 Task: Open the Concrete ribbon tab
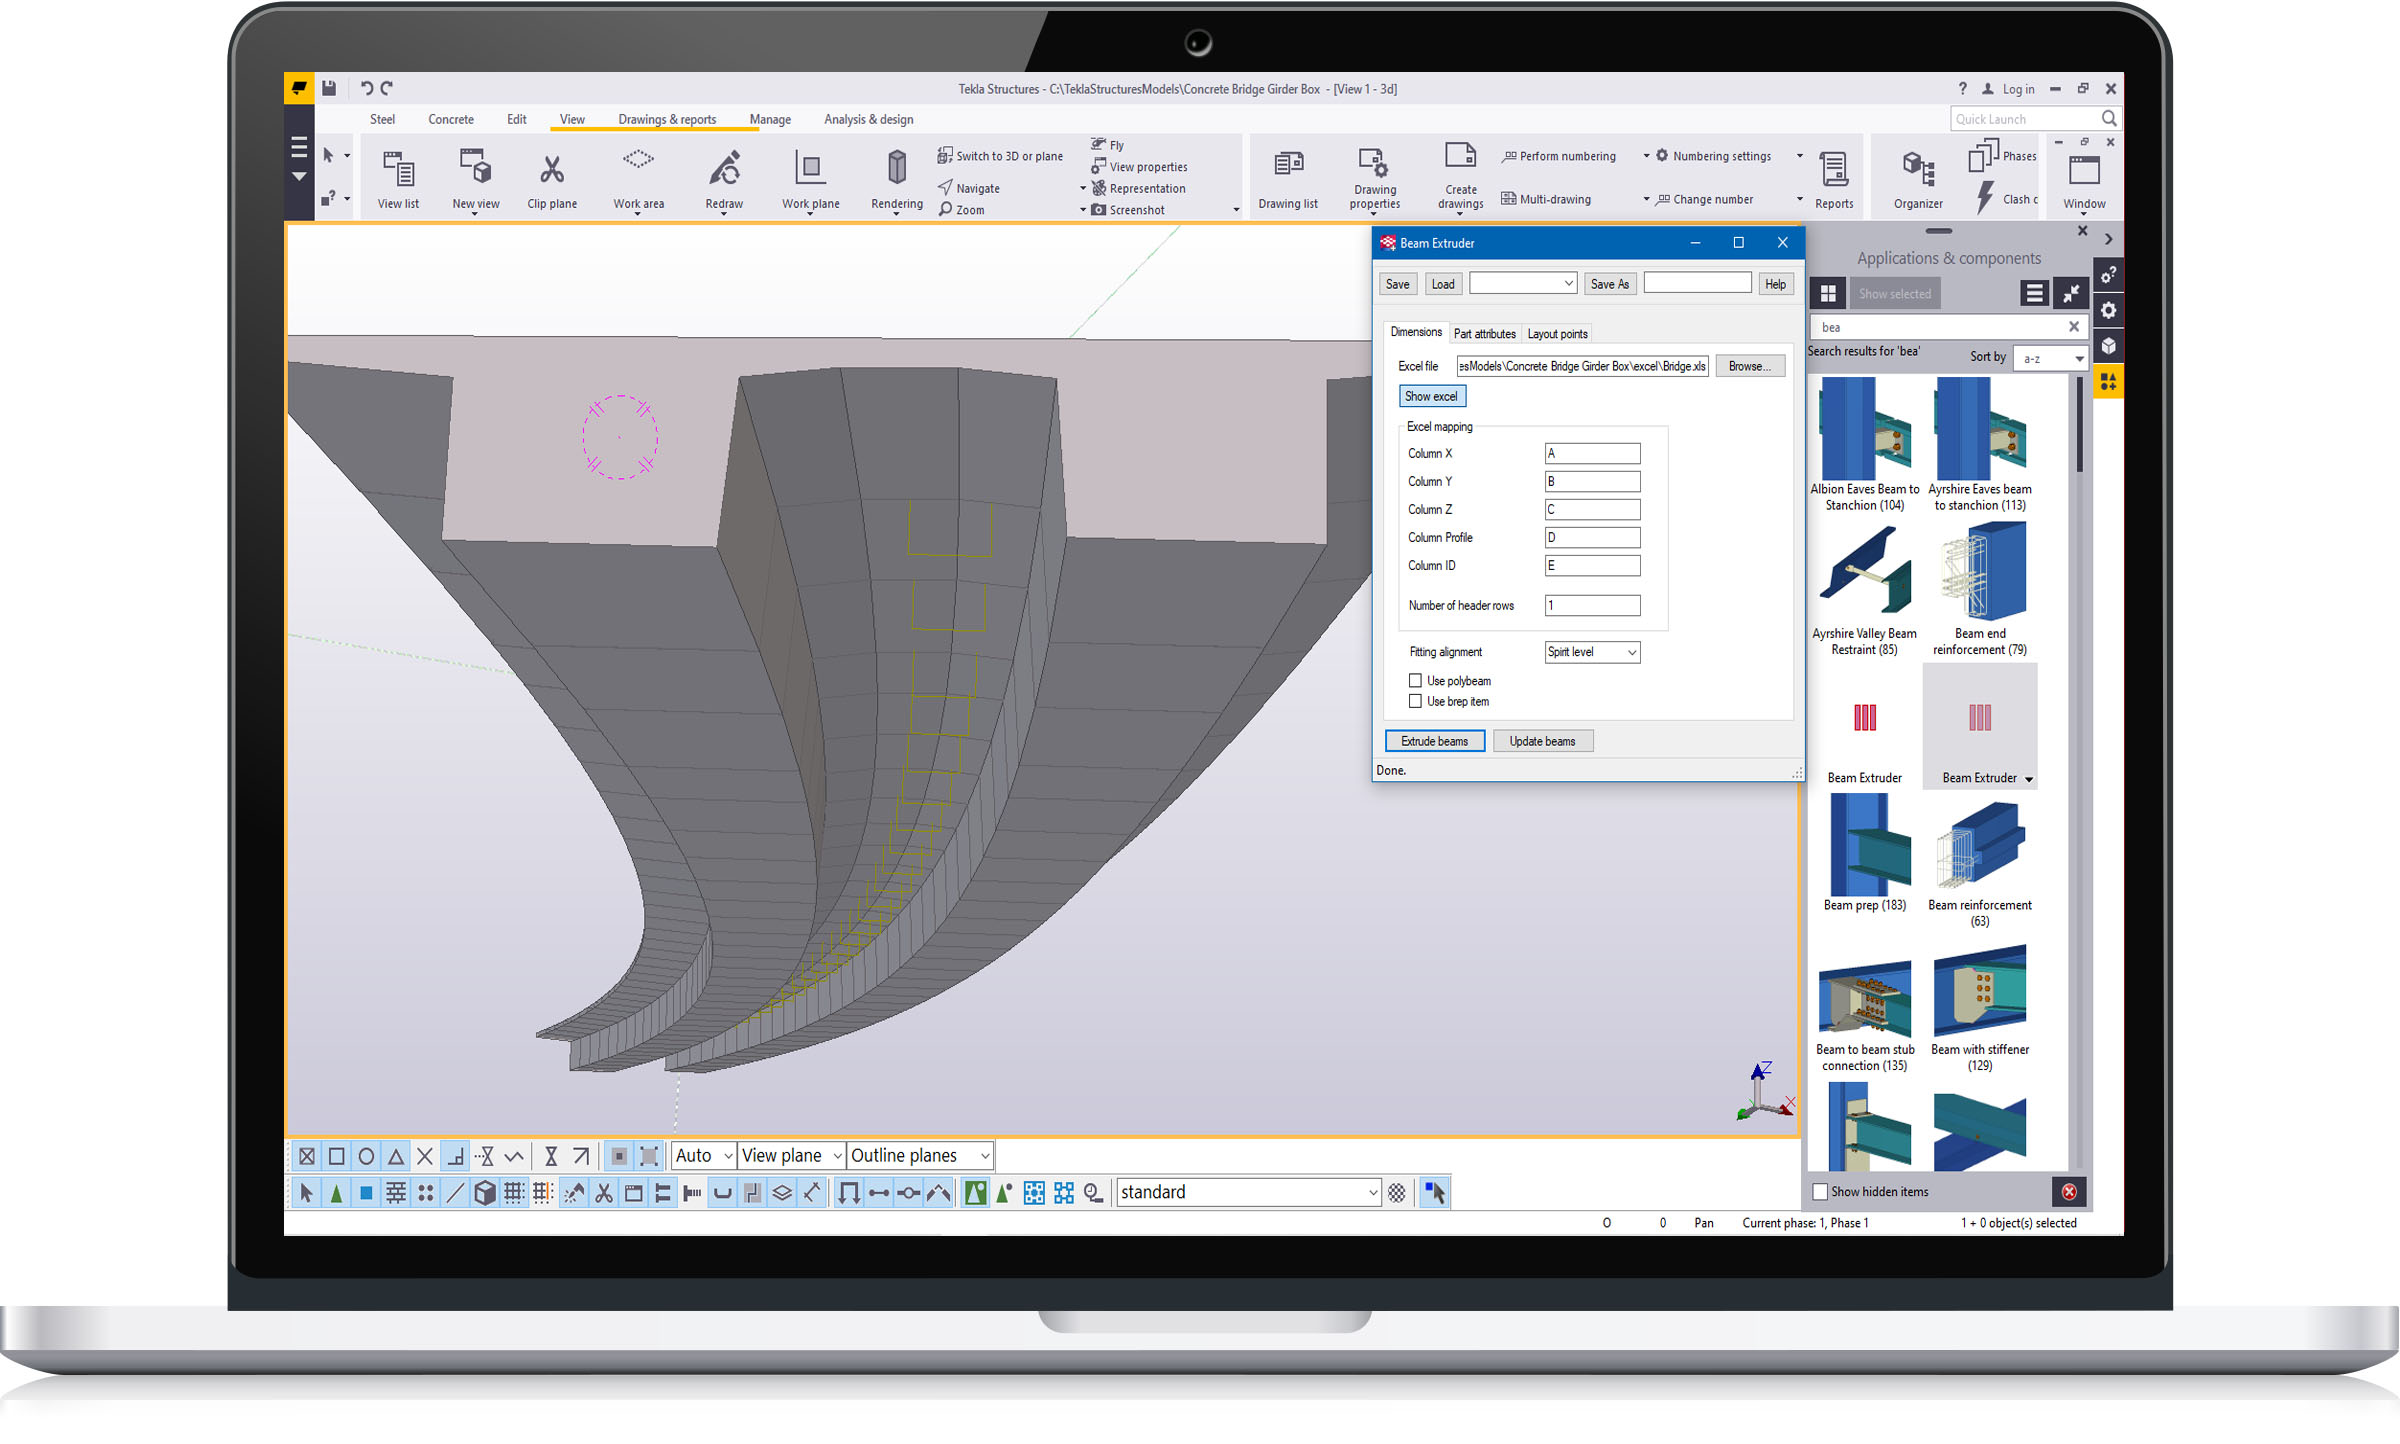click(x=451, y=119)
